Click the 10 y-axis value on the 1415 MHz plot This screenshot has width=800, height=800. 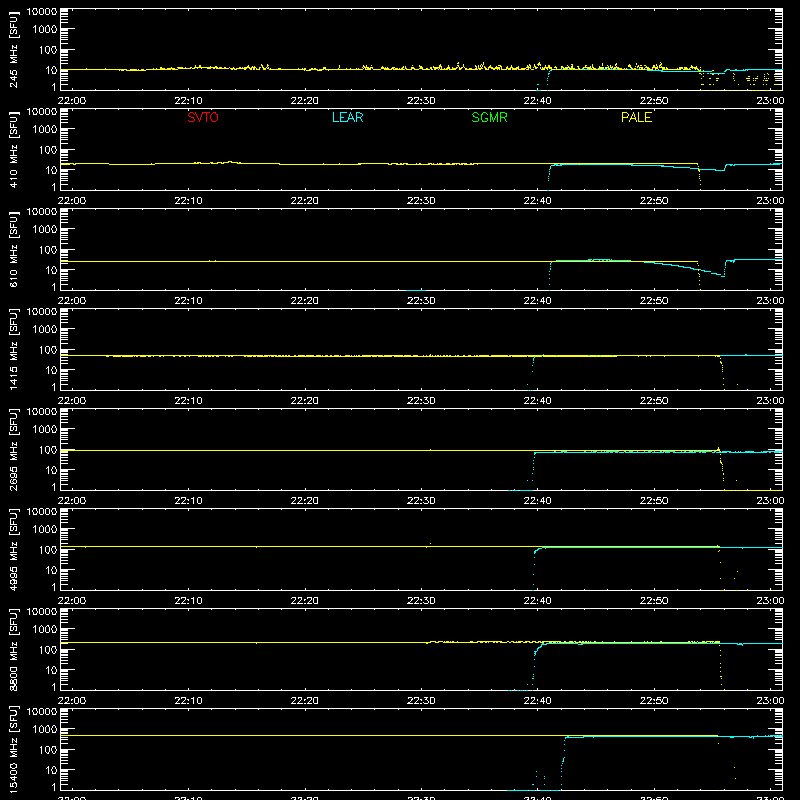51,370
